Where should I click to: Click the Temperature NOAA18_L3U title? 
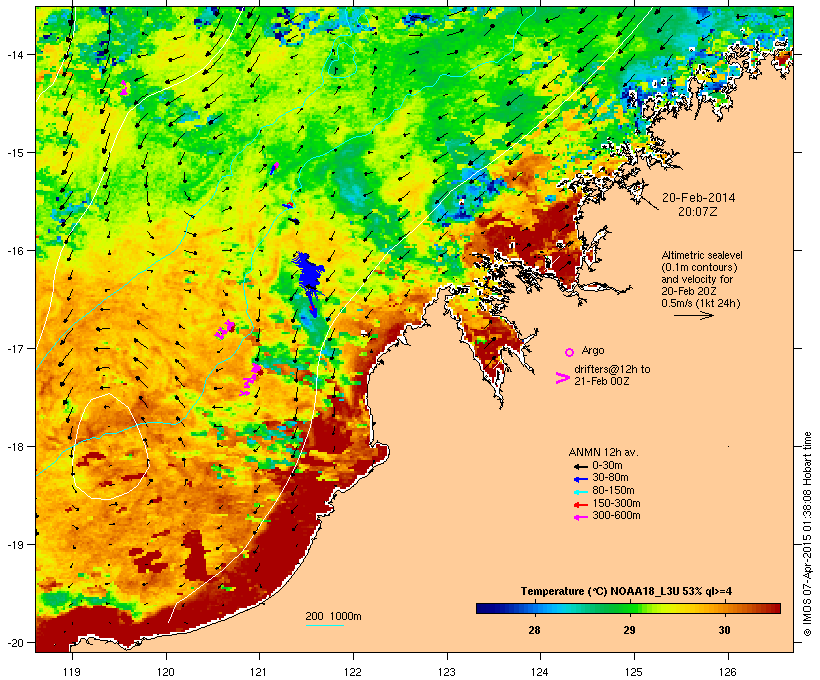[x=626, y=592]
